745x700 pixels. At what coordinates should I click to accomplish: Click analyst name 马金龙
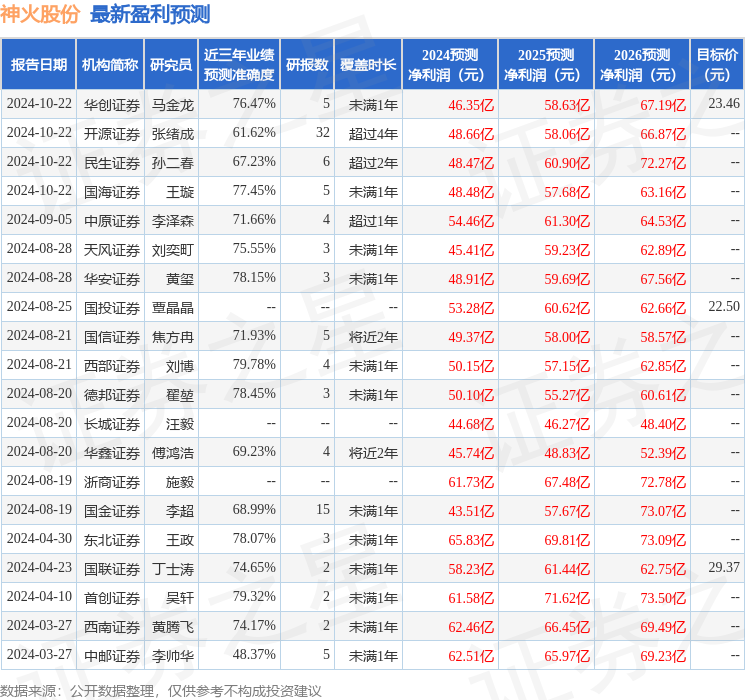[172, 105]
